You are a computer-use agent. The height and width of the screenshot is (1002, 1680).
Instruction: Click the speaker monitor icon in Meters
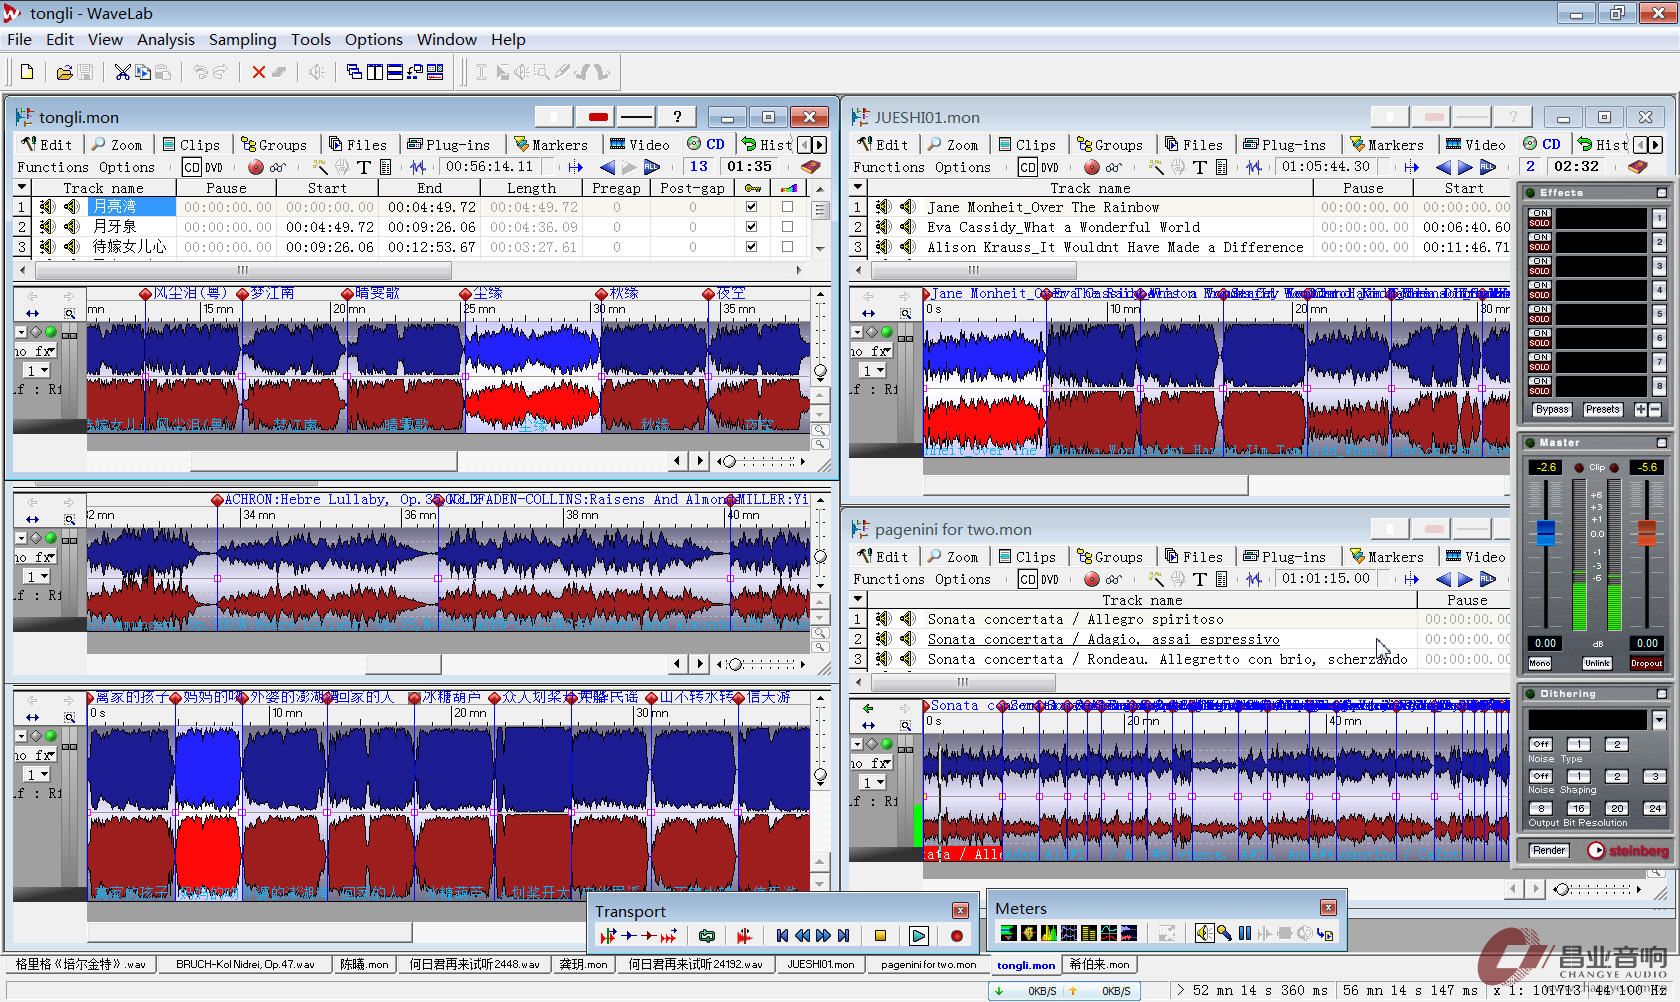[x=1204, y=933]
